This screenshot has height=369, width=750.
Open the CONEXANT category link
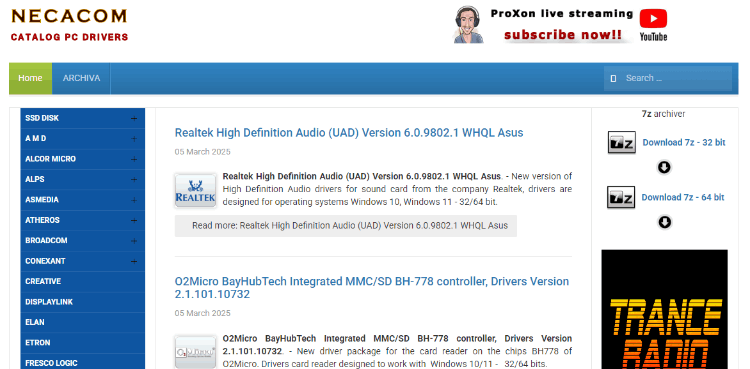coord(45,261)
